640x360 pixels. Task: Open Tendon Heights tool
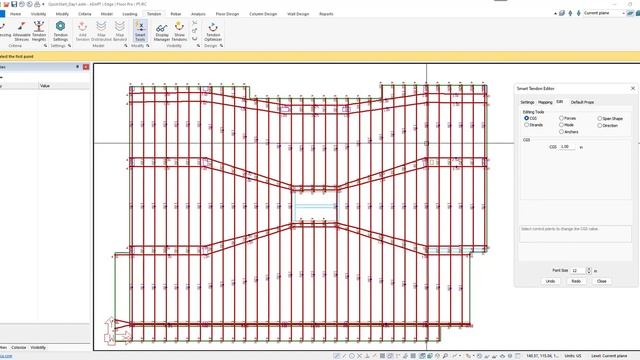(39, 31)
